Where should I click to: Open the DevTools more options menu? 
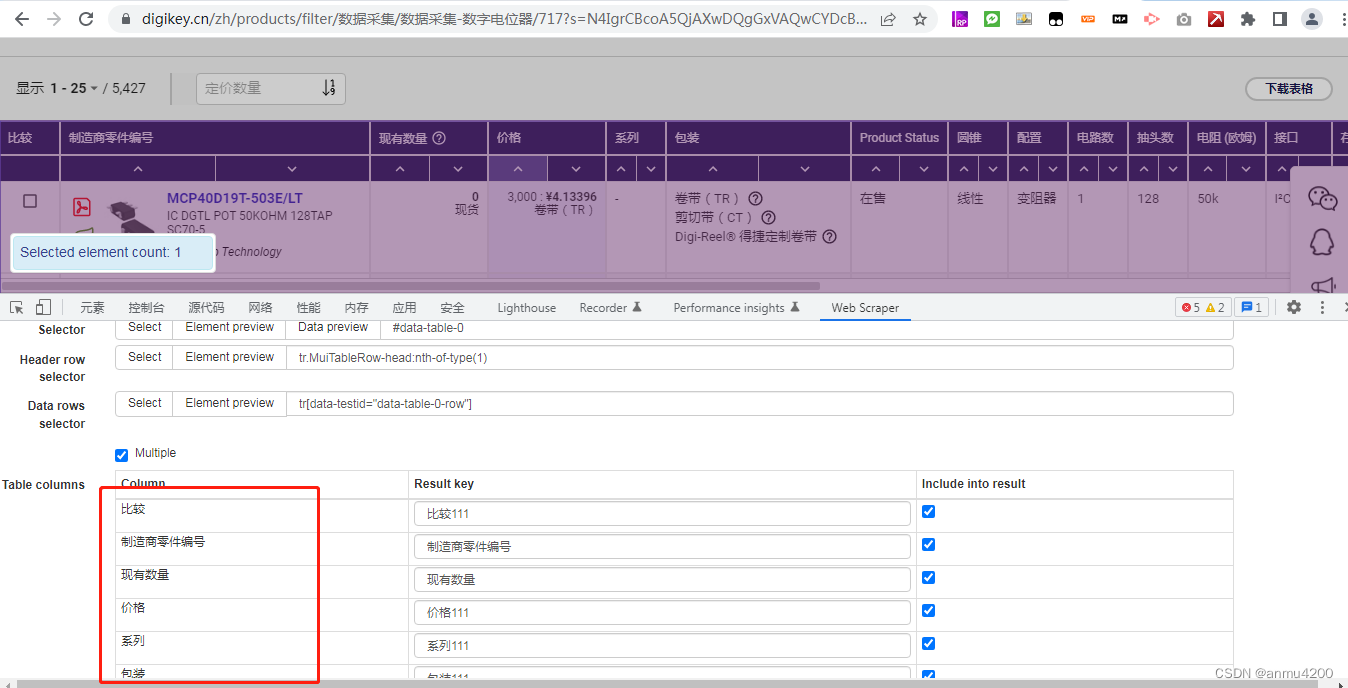click(x=1322, y=307)
